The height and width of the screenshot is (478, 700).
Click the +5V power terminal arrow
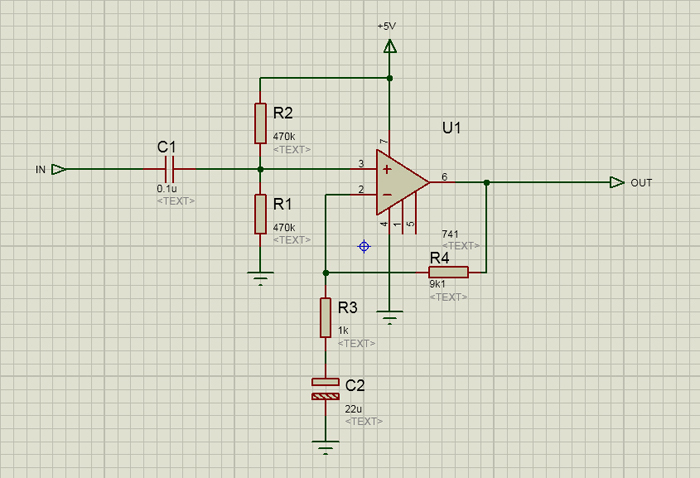click(390, 46)
